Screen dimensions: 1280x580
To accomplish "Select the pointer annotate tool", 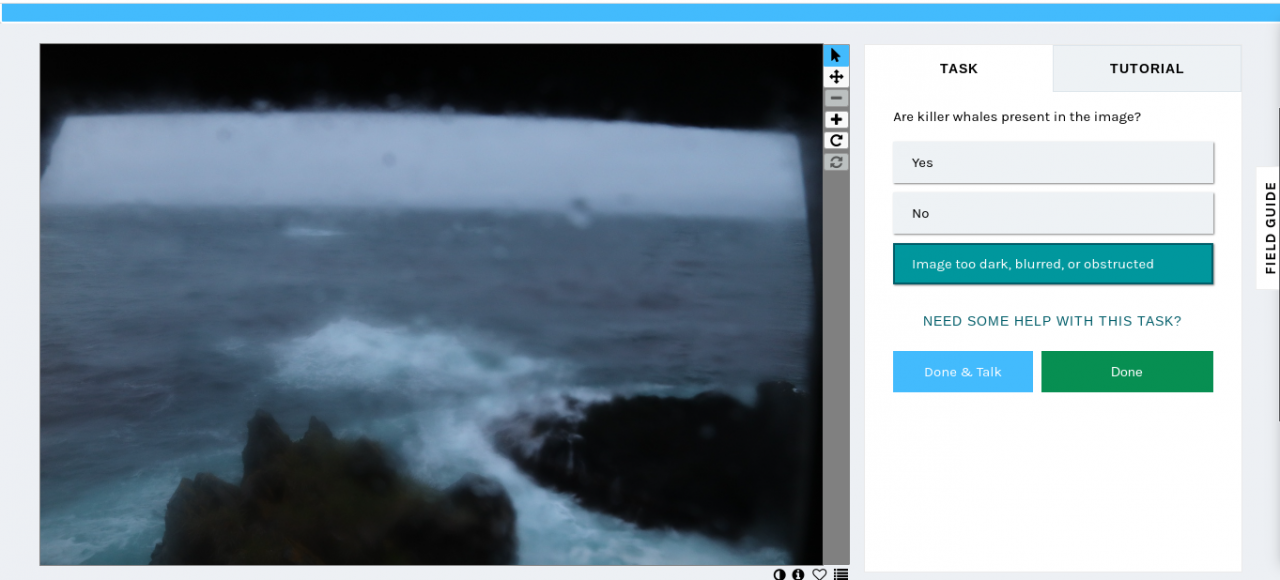I will coord(836,55).
